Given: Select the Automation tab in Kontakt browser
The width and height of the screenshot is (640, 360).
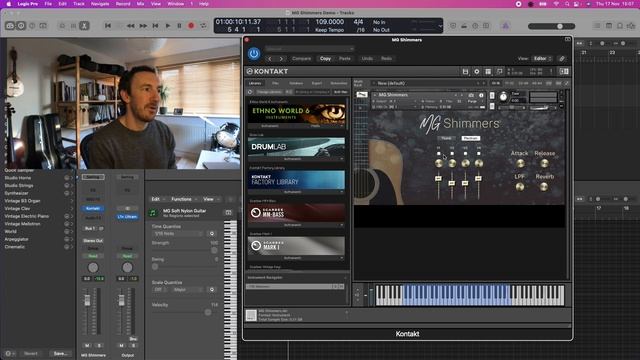Looking at the screenshot, I should (339, 83).
